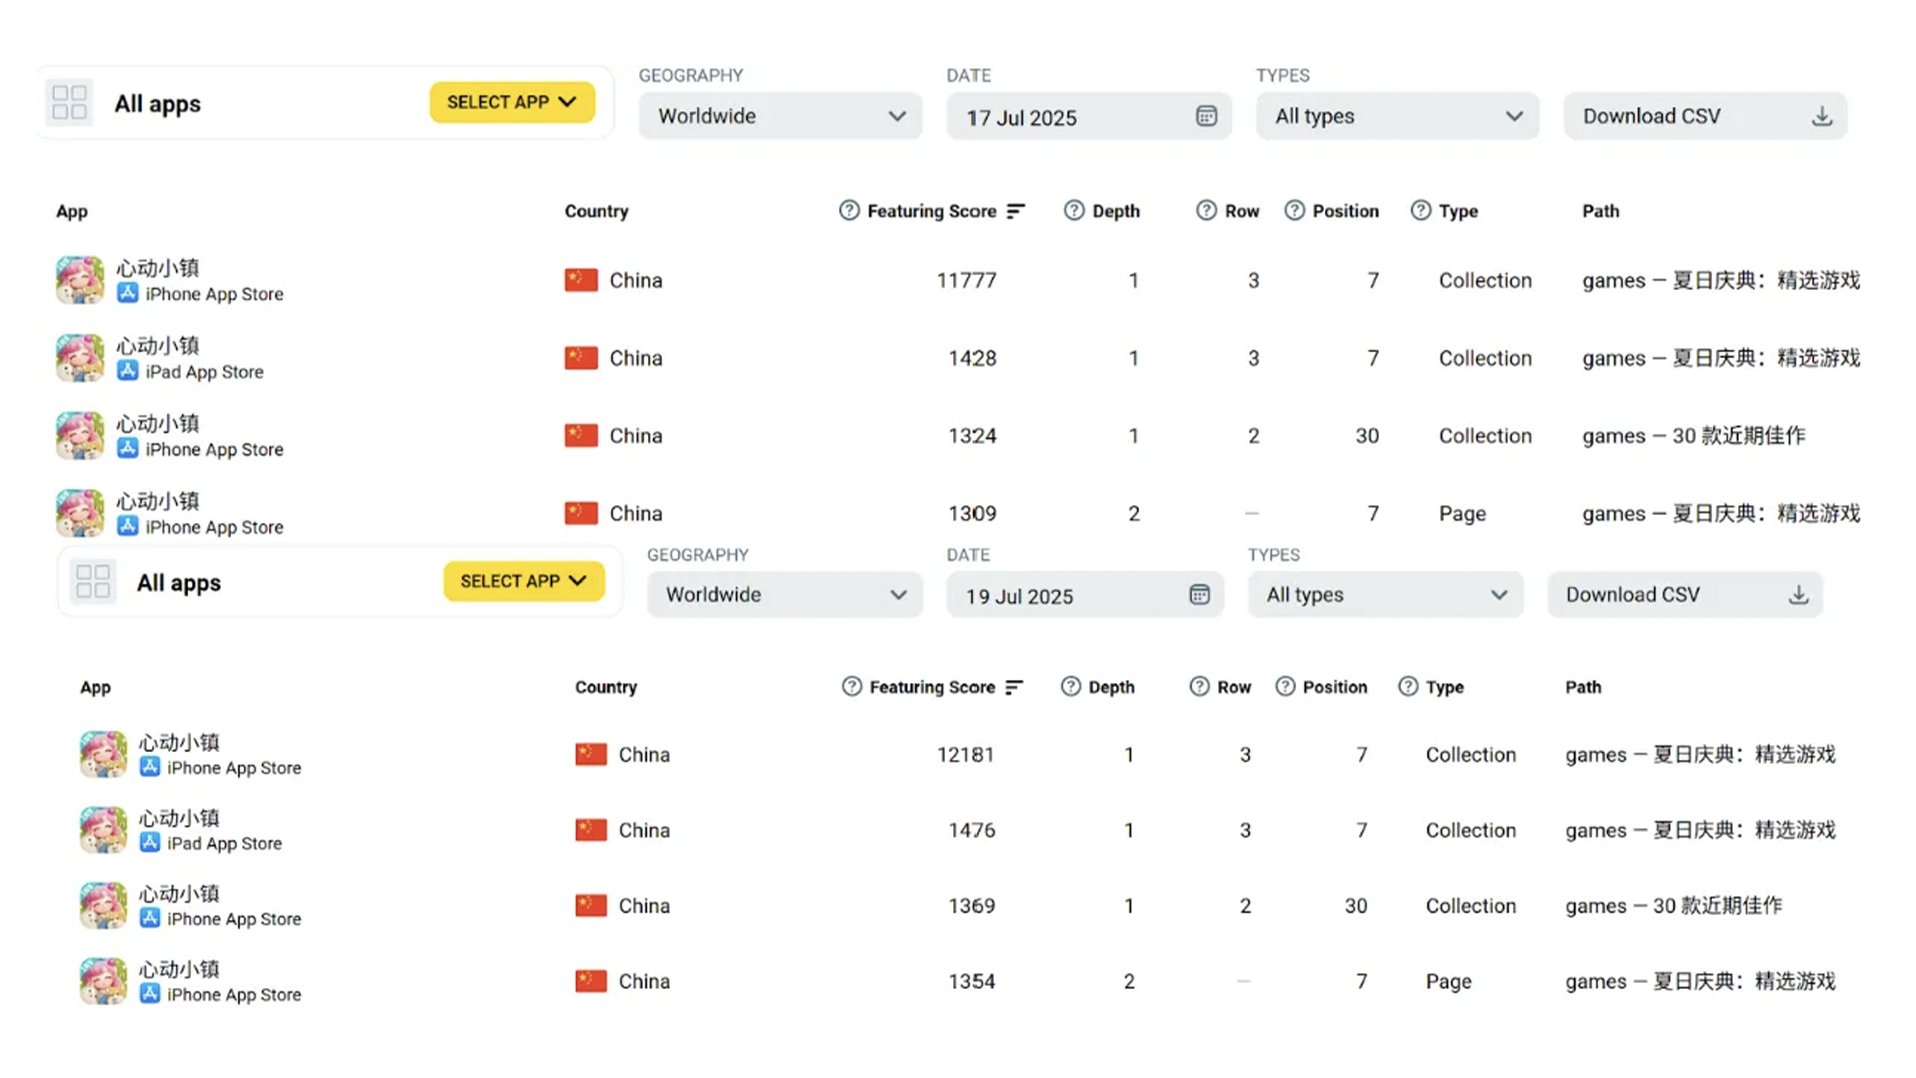Click Row help icon in 19 Jul table

click(1199, 687)
